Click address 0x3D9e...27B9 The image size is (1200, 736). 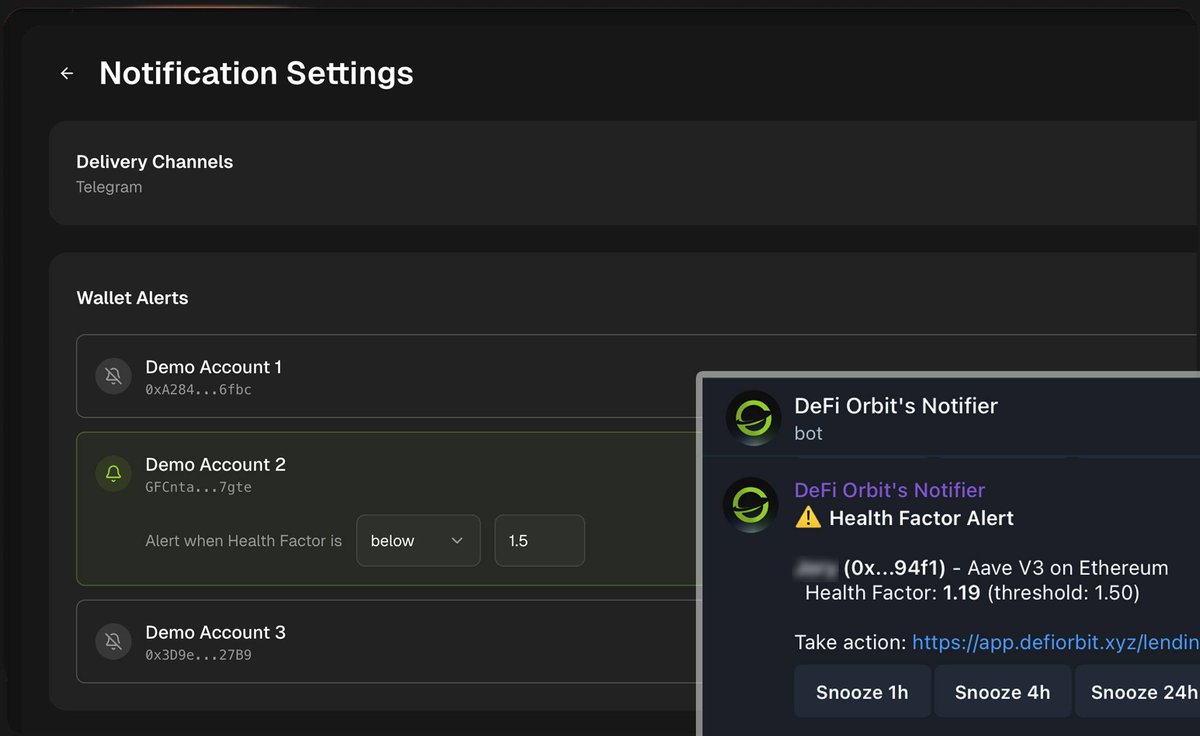pyautogui.click(x=198, y=656)
